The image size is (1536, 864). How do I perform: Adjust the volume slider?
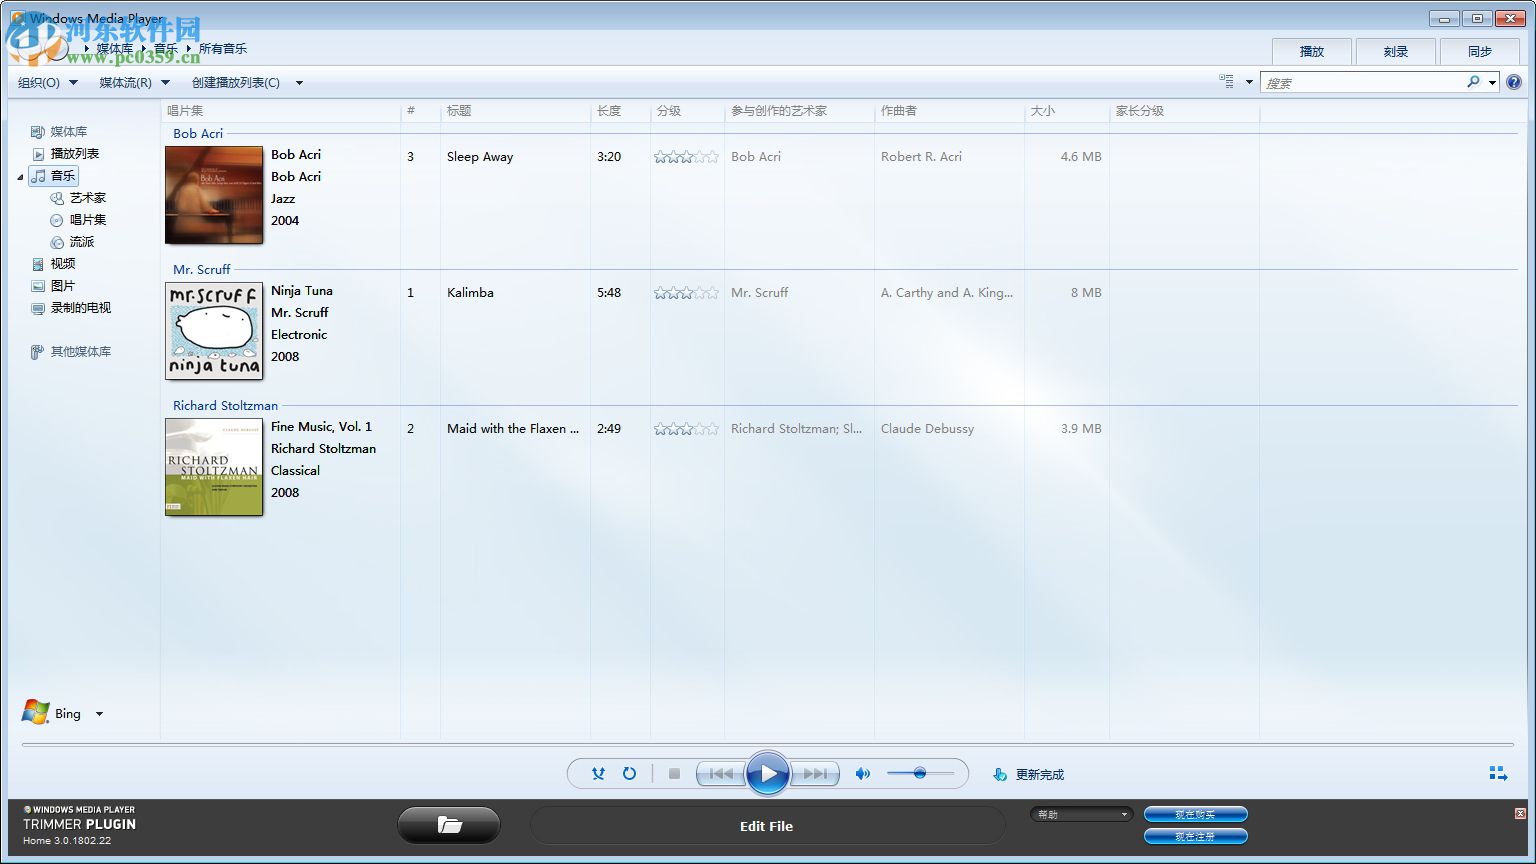coord(920,773)
